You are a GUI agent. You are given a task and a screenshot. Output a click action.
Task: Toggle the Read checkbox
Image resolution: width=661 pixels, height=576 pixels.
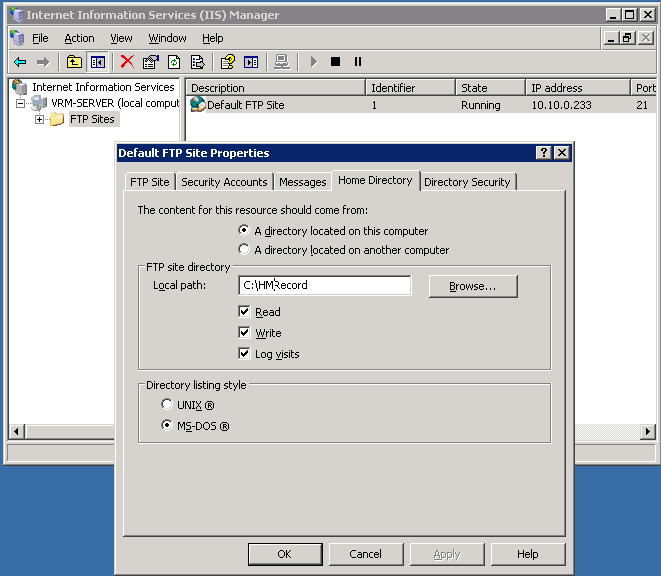244,311
